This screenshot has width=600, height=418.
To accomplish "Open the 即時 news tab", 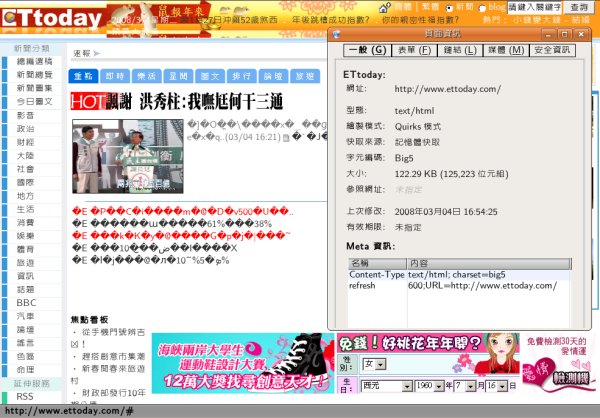I will 115,76.
